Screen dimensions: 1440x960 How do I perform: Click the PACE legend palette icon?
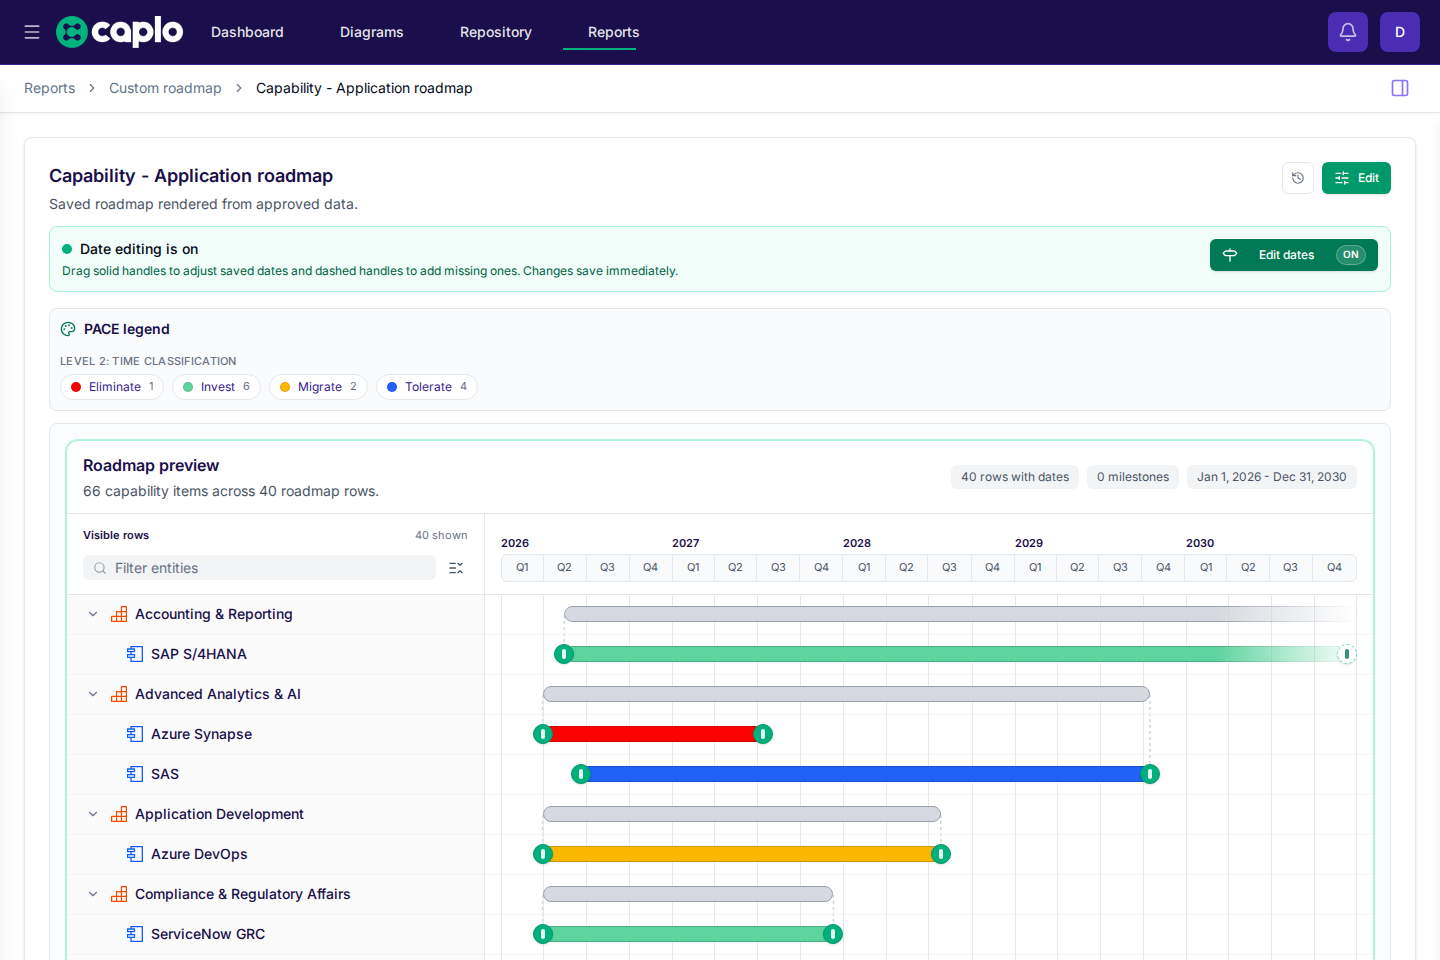68,329
